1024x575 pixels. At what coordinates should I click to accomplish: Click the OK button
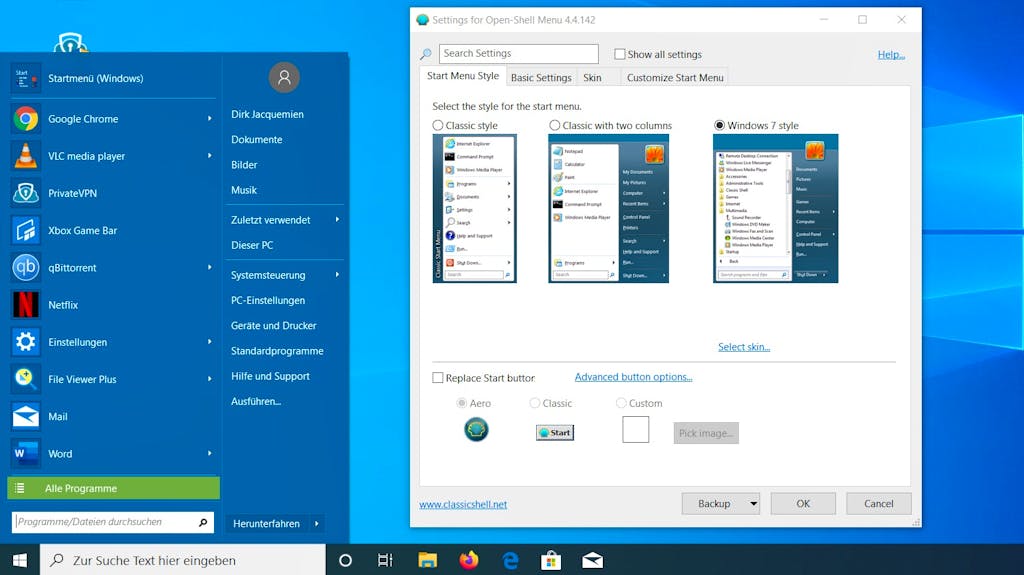coord(803,504)
